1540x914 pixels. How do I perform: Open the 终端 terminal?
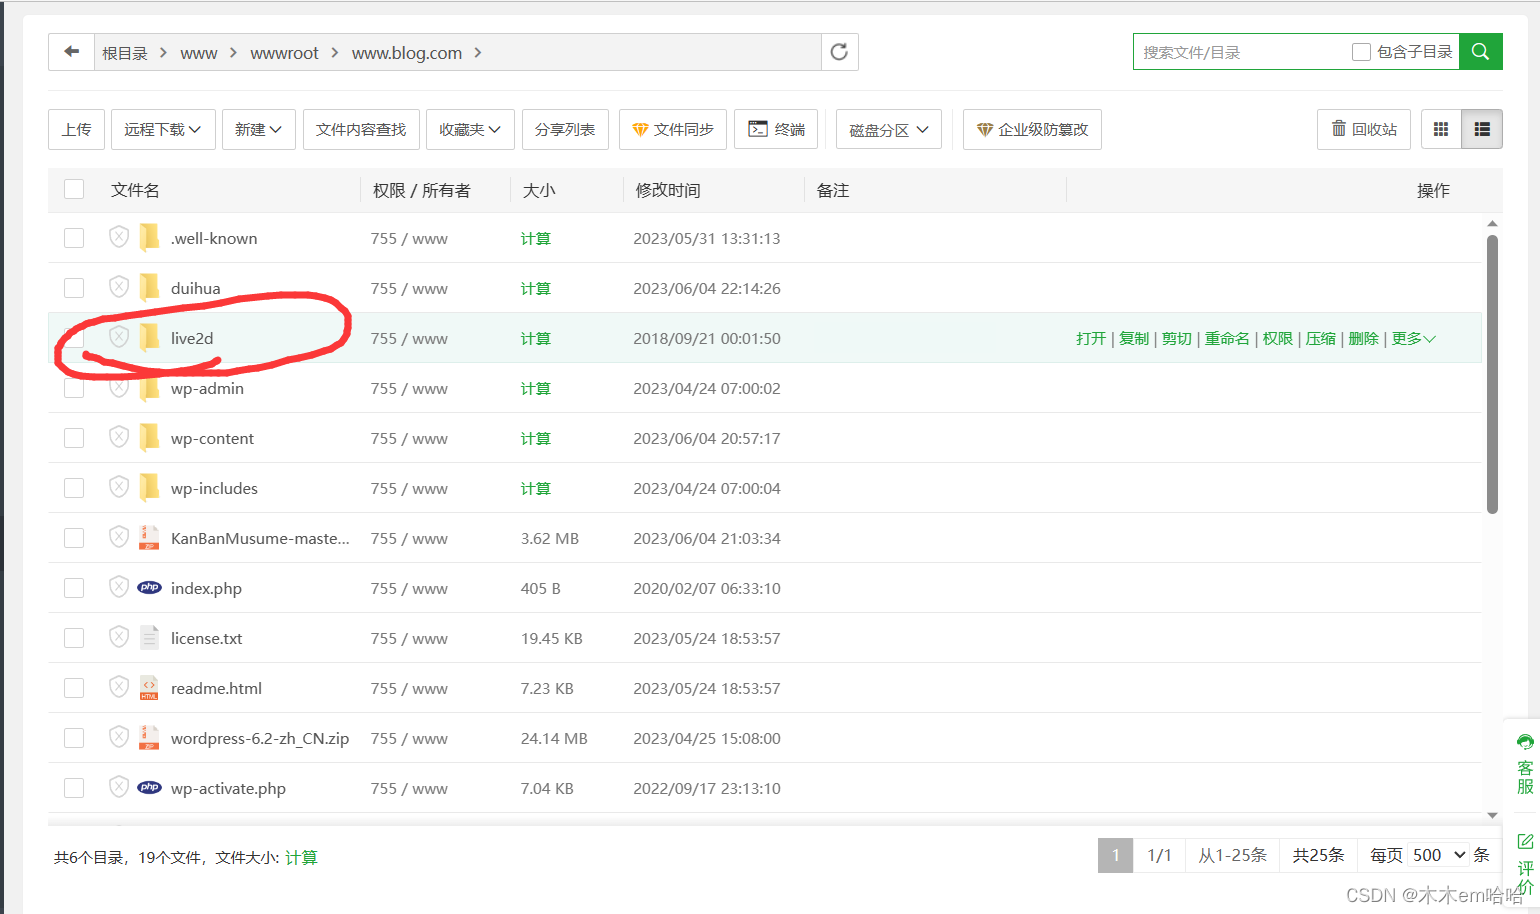click(776, 129)
